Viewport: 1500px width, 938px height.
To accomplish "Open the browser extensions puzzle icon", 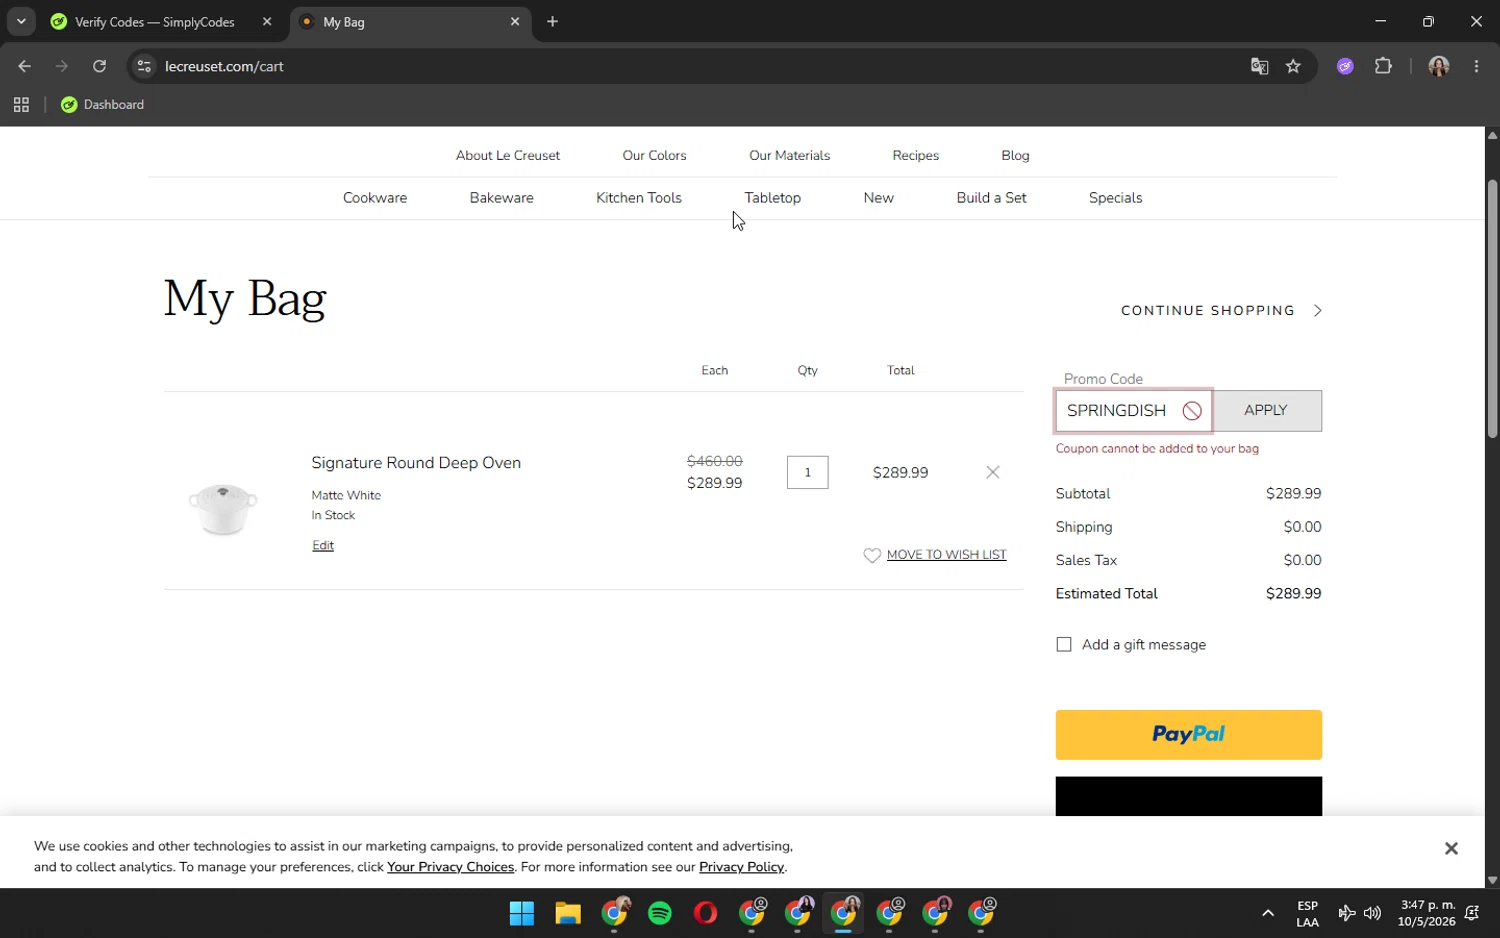I will (1383, 66).
